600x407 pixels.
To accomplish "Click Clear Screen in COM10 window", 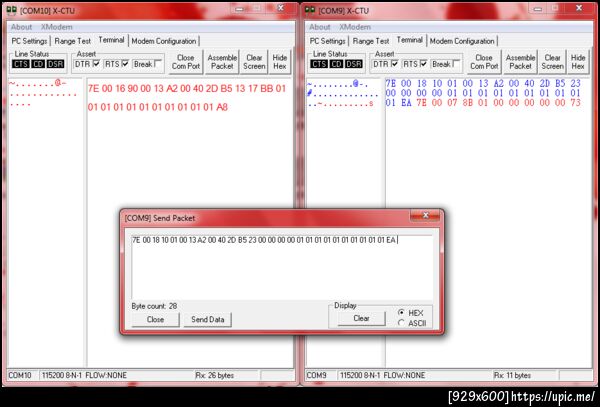I will tap(254, 62).
